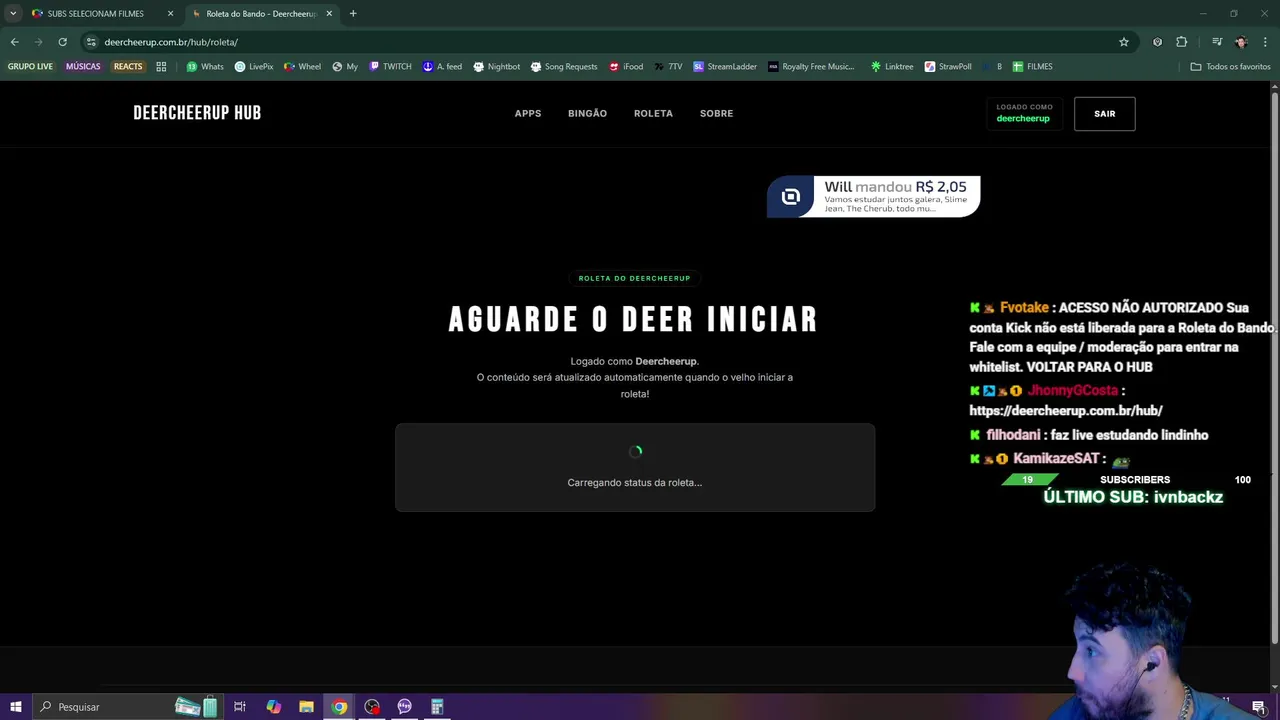Open the Song Requests bookmark
This screenshot has height=720, width=1280.
tap(564, 67)
